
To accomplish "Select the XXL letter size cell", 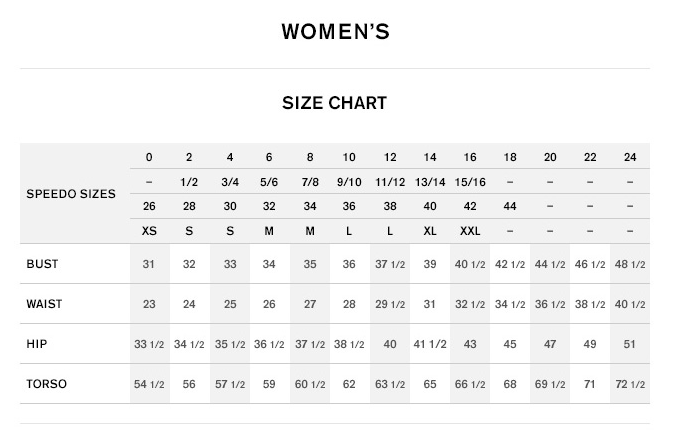I will point(470,231).
